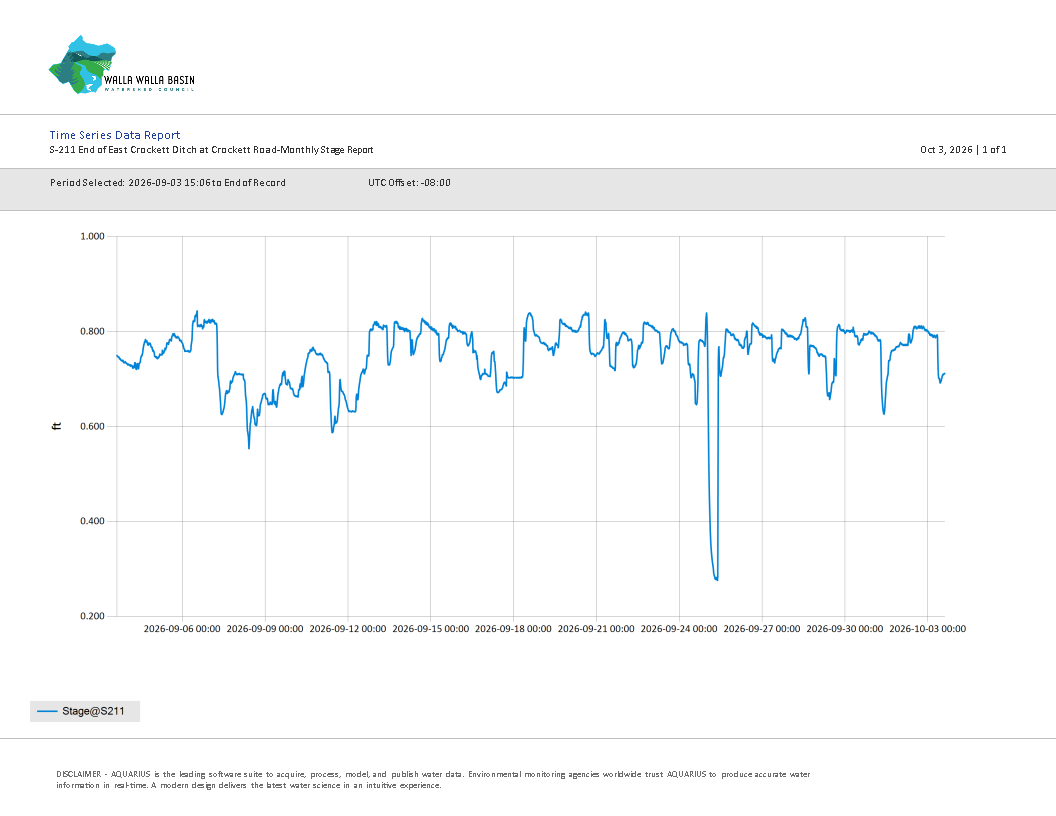This screenshot has width=1056, height=816.
Task: Click the 2026-09-12 00:00 date label
Action: tap(348, 629)
